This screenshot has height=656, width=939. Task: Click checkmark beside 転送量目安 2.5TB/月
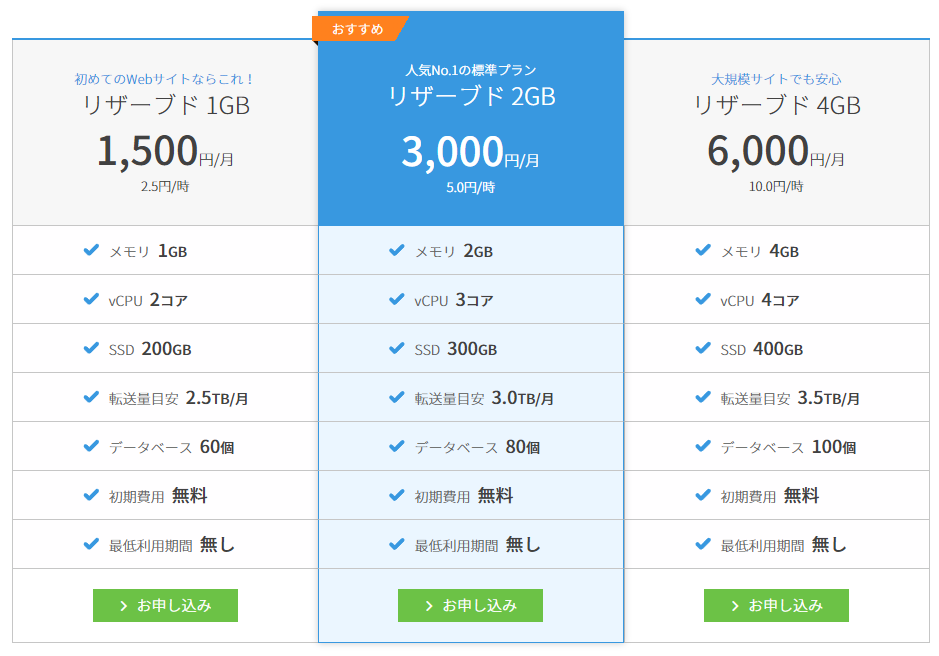tap(91, 397)
